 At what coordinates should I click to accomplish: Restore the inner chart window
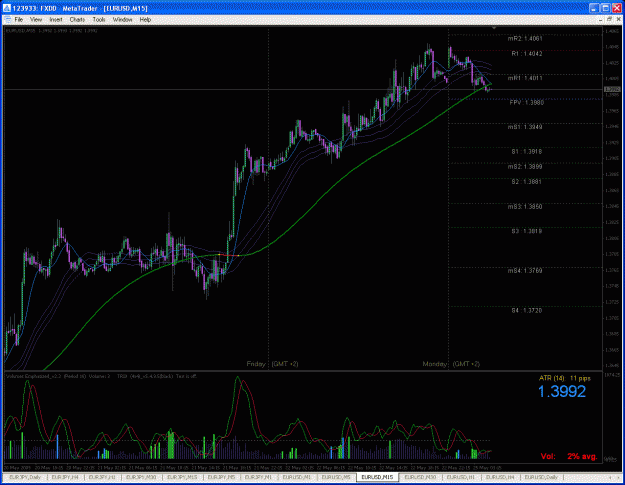(x=610, y=20)
